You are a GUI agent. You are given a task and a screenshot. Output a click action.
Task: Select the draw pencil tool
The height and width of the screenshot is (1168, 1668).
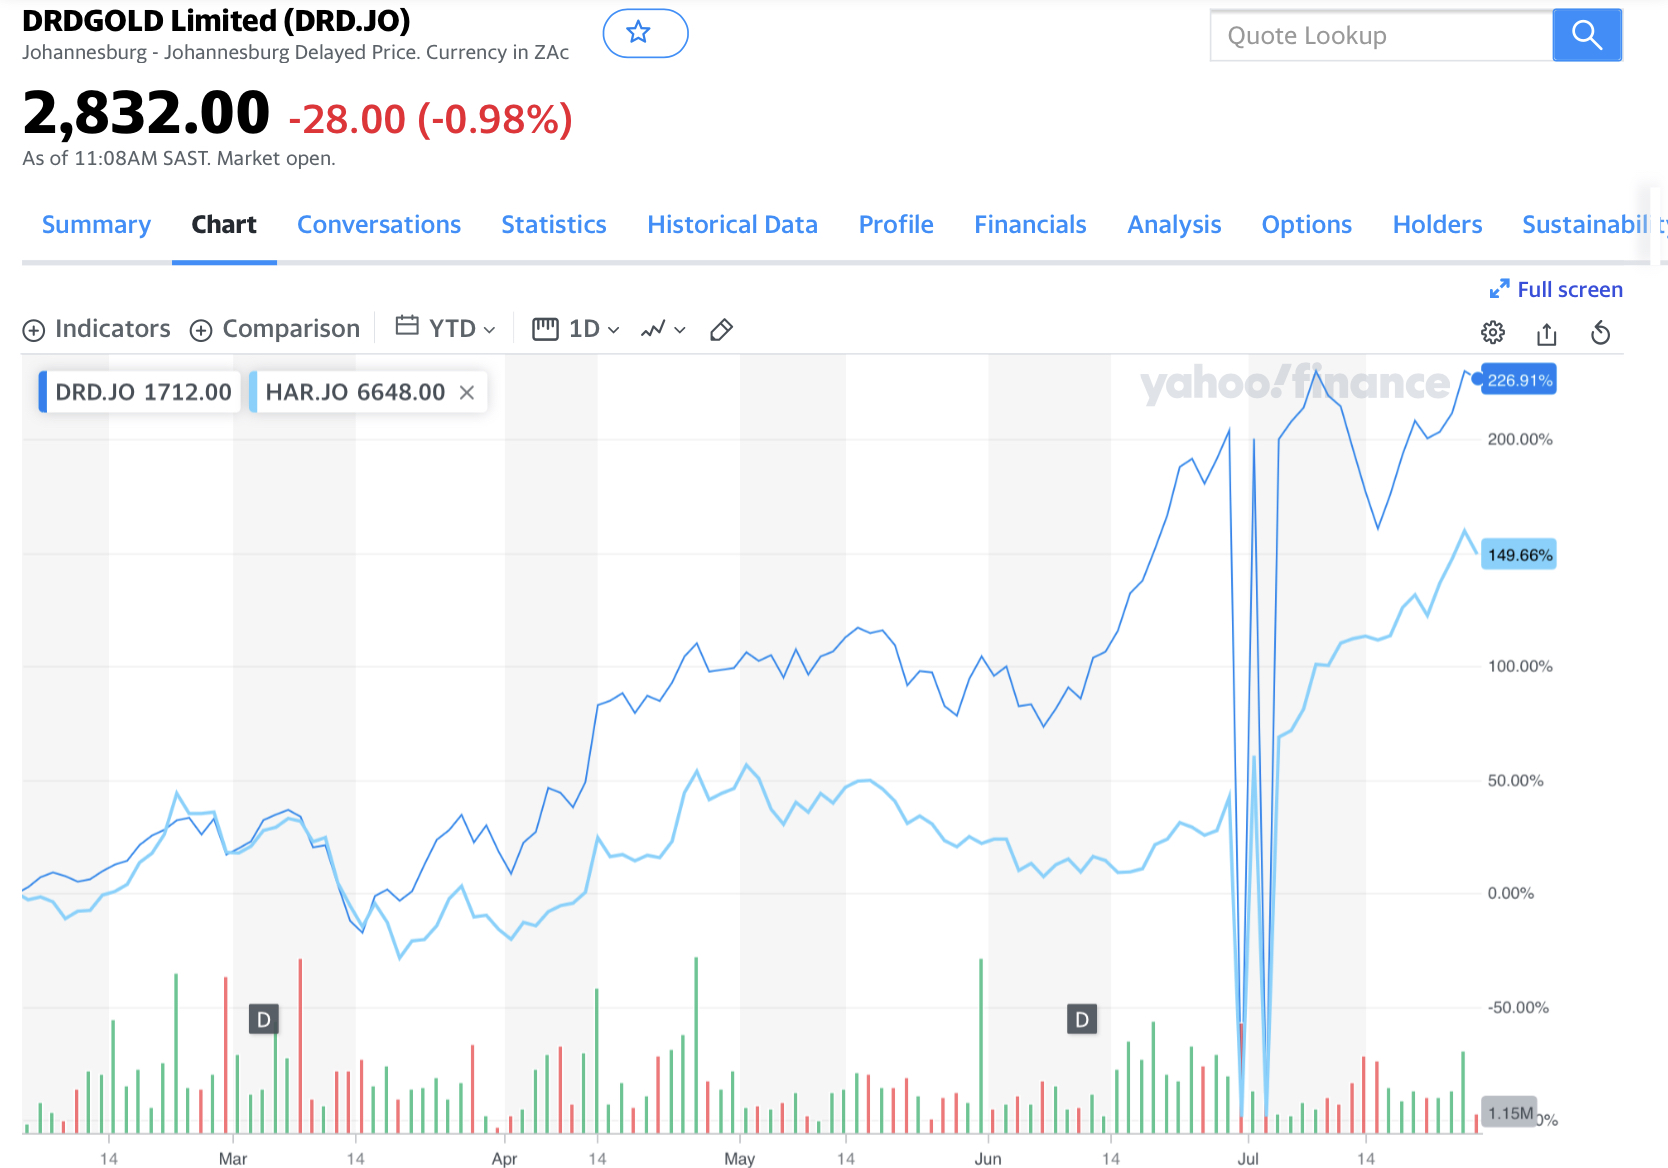click(721, 330)
